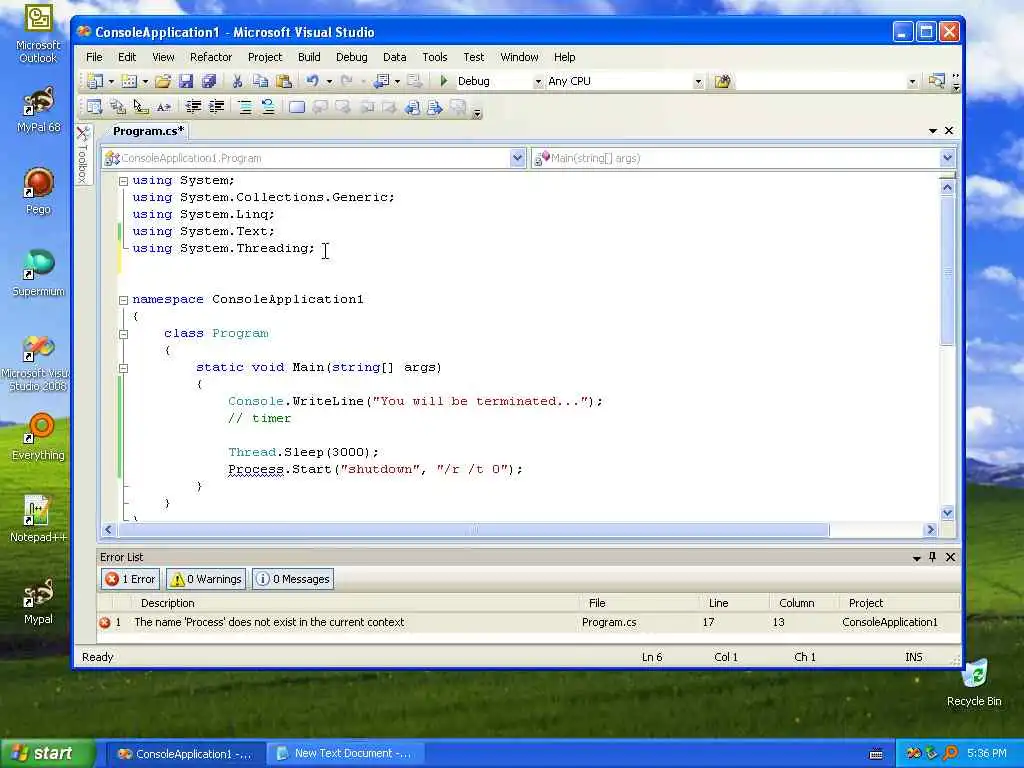Start debugging with the green play icon
Viewport: 1024px width, 768px height.
(443, 81)
